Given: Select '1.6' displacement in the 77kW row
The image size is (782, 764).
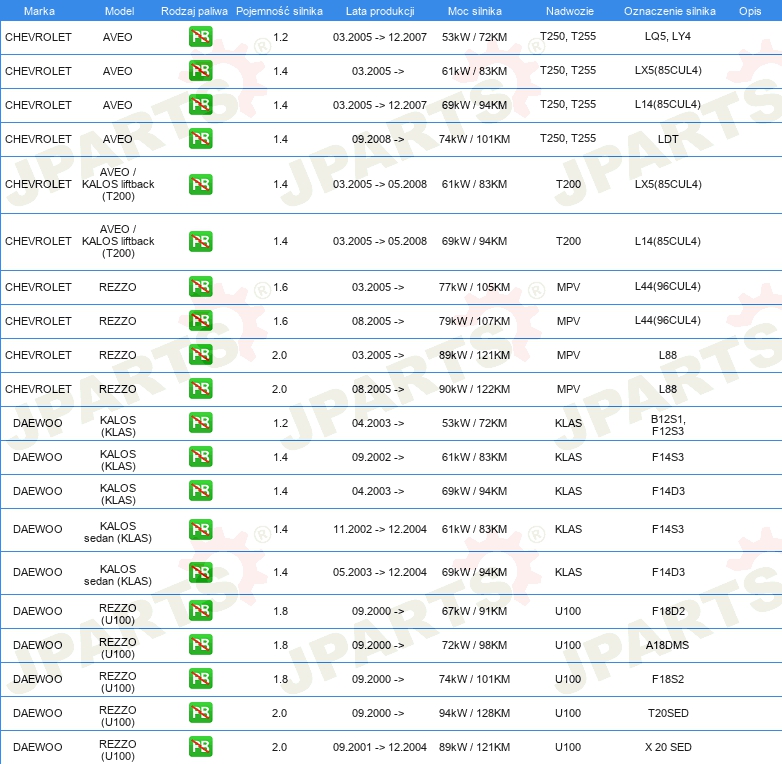Looking at the screenshot, I should (x=281, y=287).
